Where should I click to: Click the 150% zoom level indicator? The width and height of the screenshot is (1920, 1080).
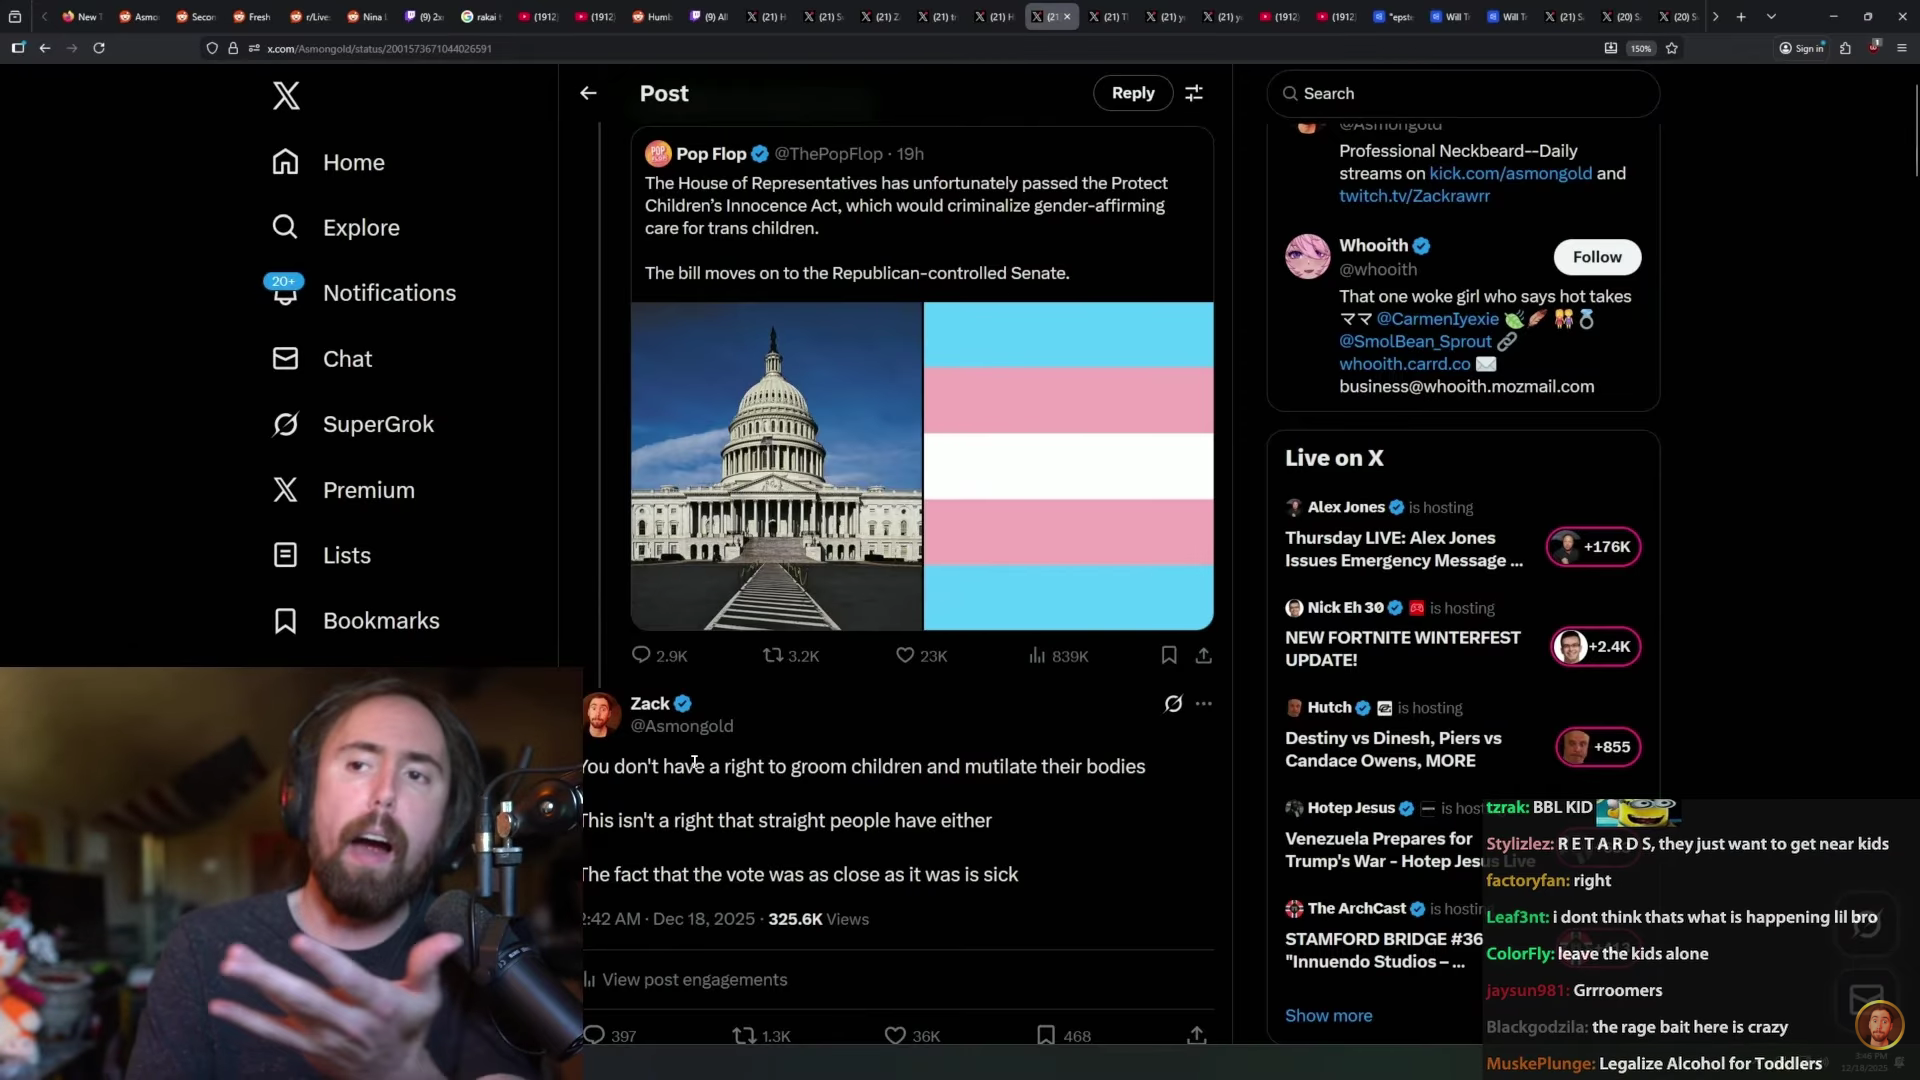[1640, 48]
